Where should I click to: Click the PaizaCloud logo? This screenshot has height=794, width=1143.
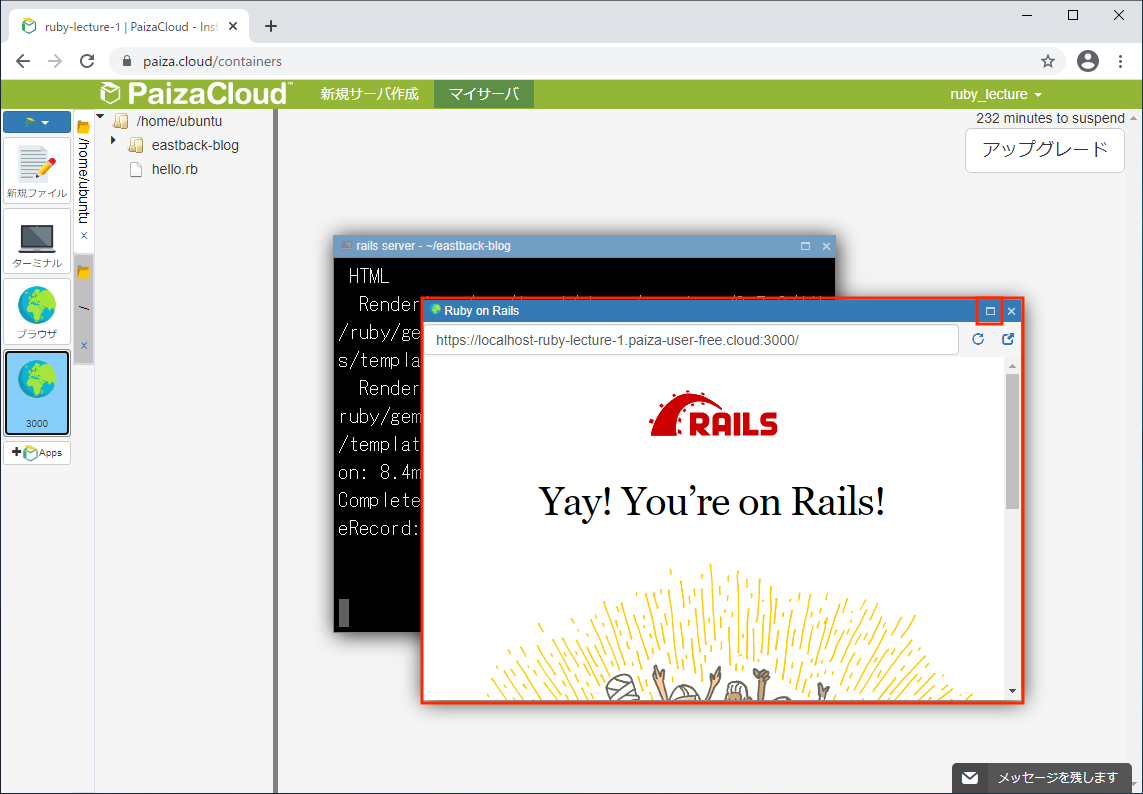[x=195, y=94]
